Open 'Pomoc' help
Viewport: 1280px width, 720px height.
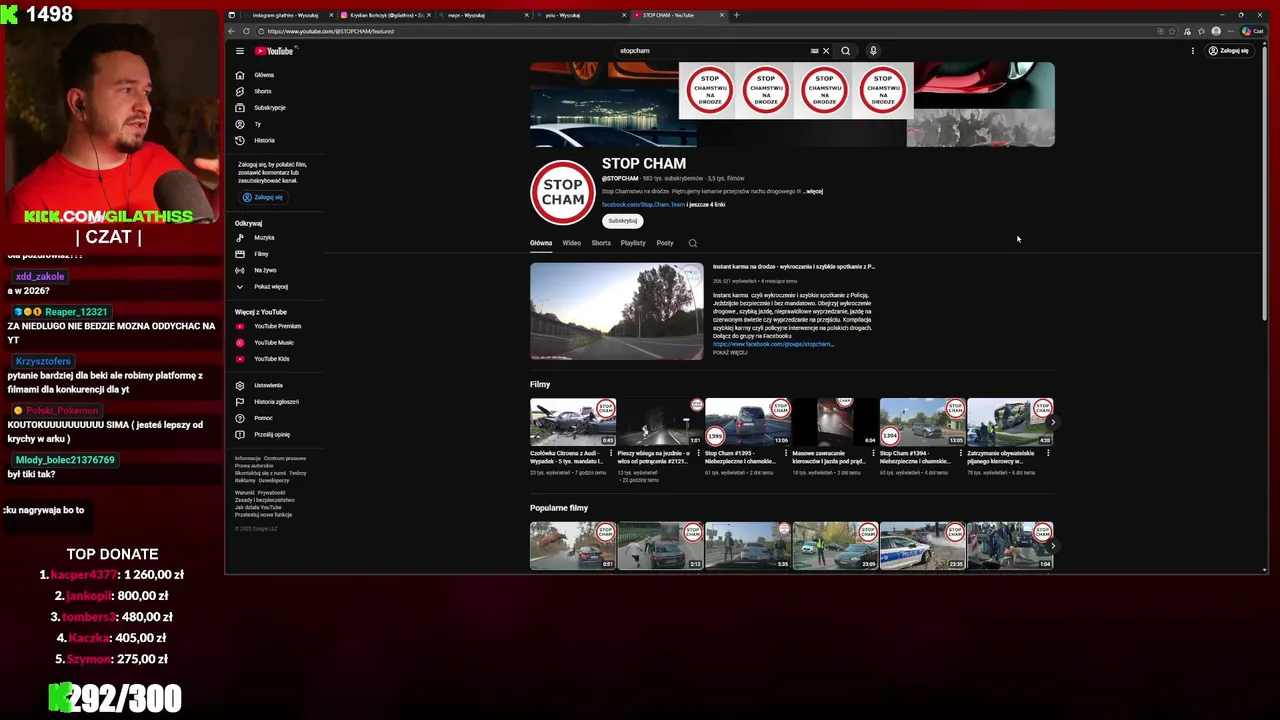coord(263,418)
